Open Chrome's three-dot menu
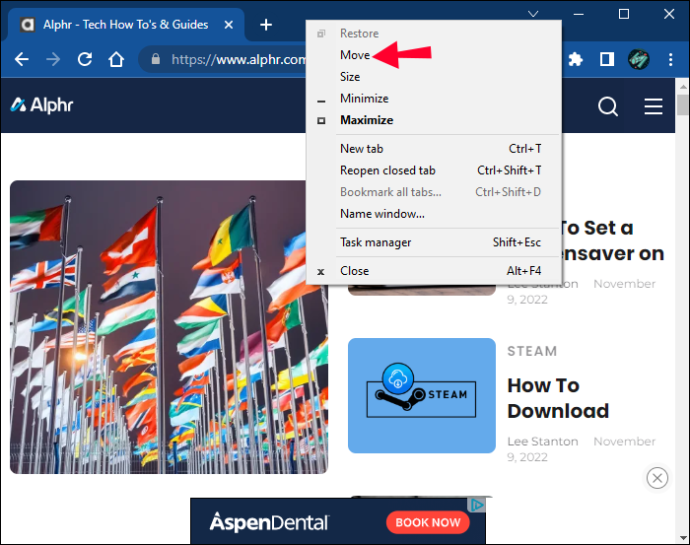The width and height of the screenshot is (690, 545). point(670,59)
